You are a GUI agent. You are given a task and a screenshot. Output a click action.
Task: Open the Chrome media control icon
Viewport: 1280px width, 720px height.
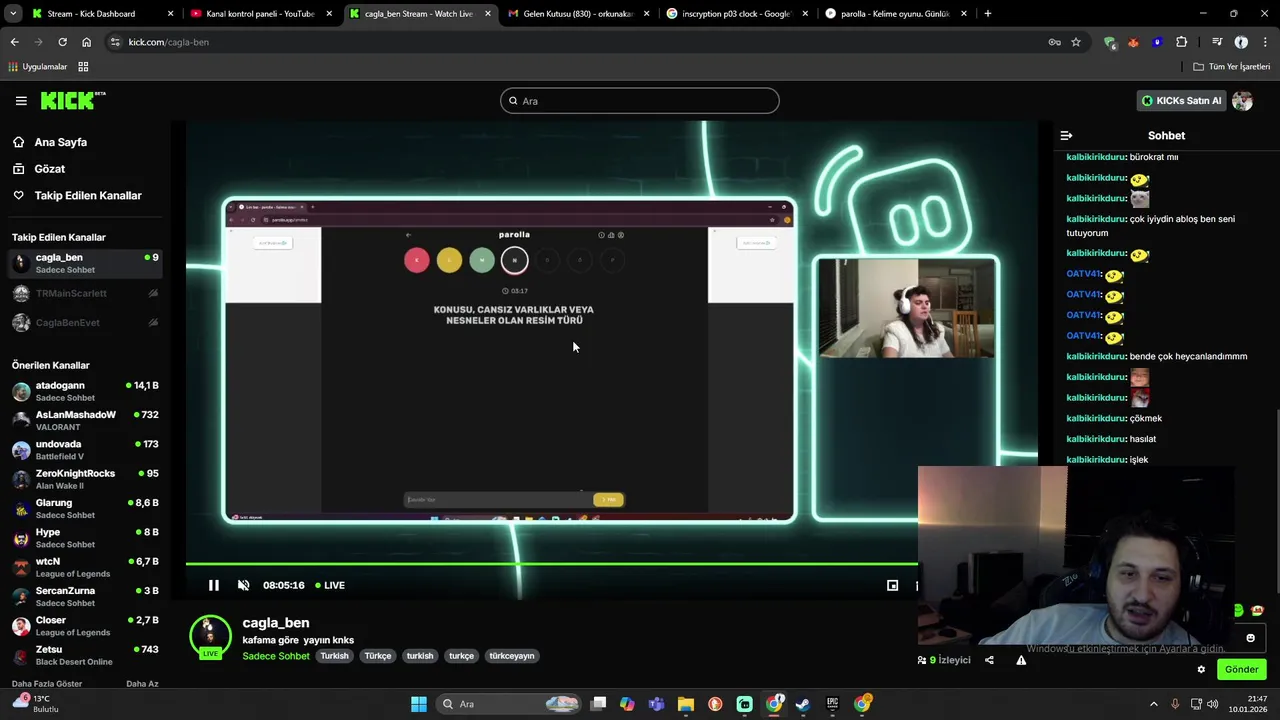pyautogui.click(x=1217, y=42)
